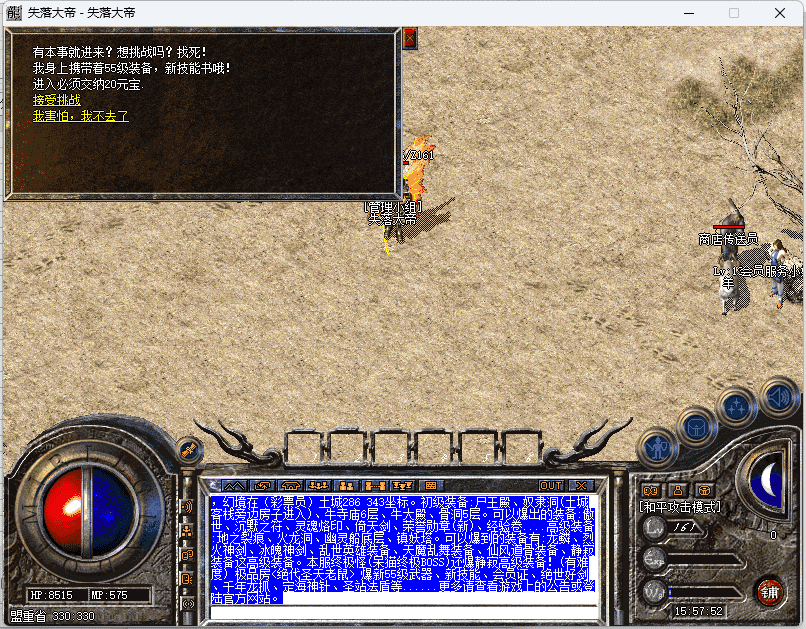806x629 pixels.
Task: Close the 失落大帝 game window
Action: point(779,13)
